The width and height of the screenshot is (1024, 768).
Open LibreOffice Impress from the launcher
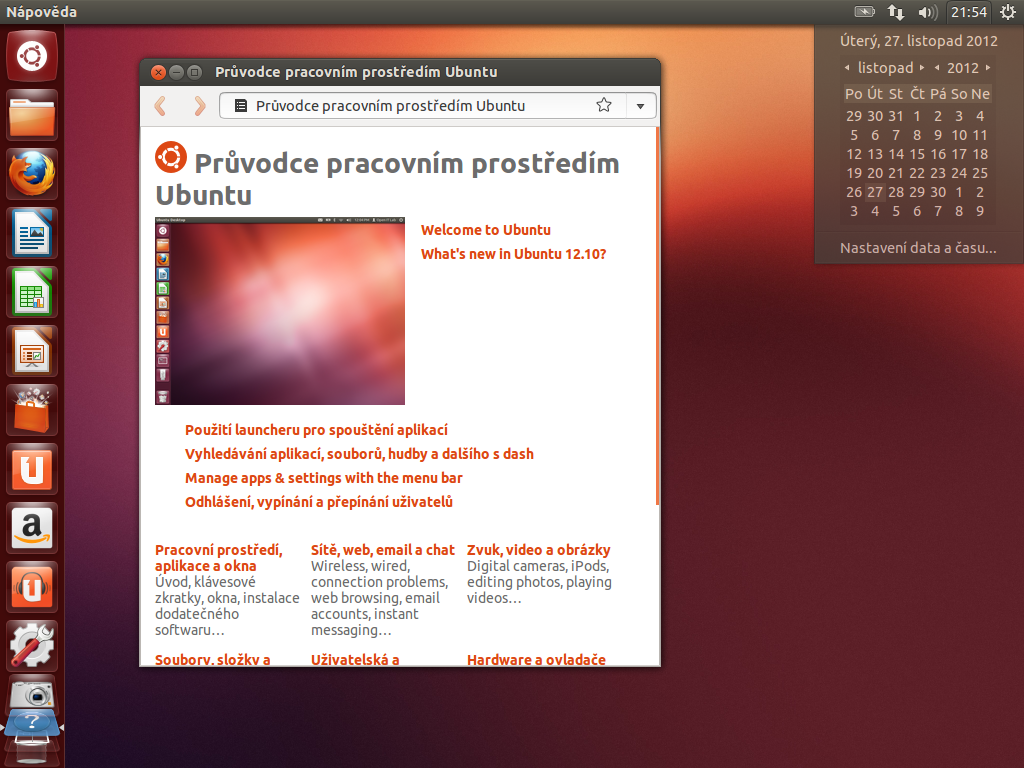[32, 351]
